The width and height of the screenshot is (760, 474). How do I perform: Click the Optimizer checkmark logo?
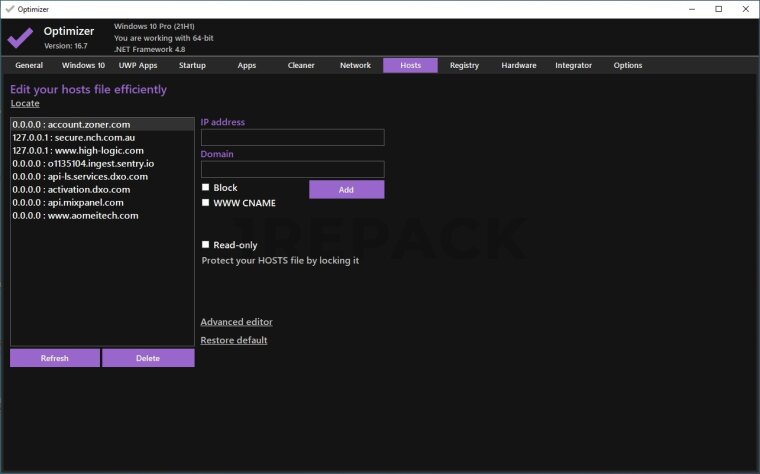20,37
